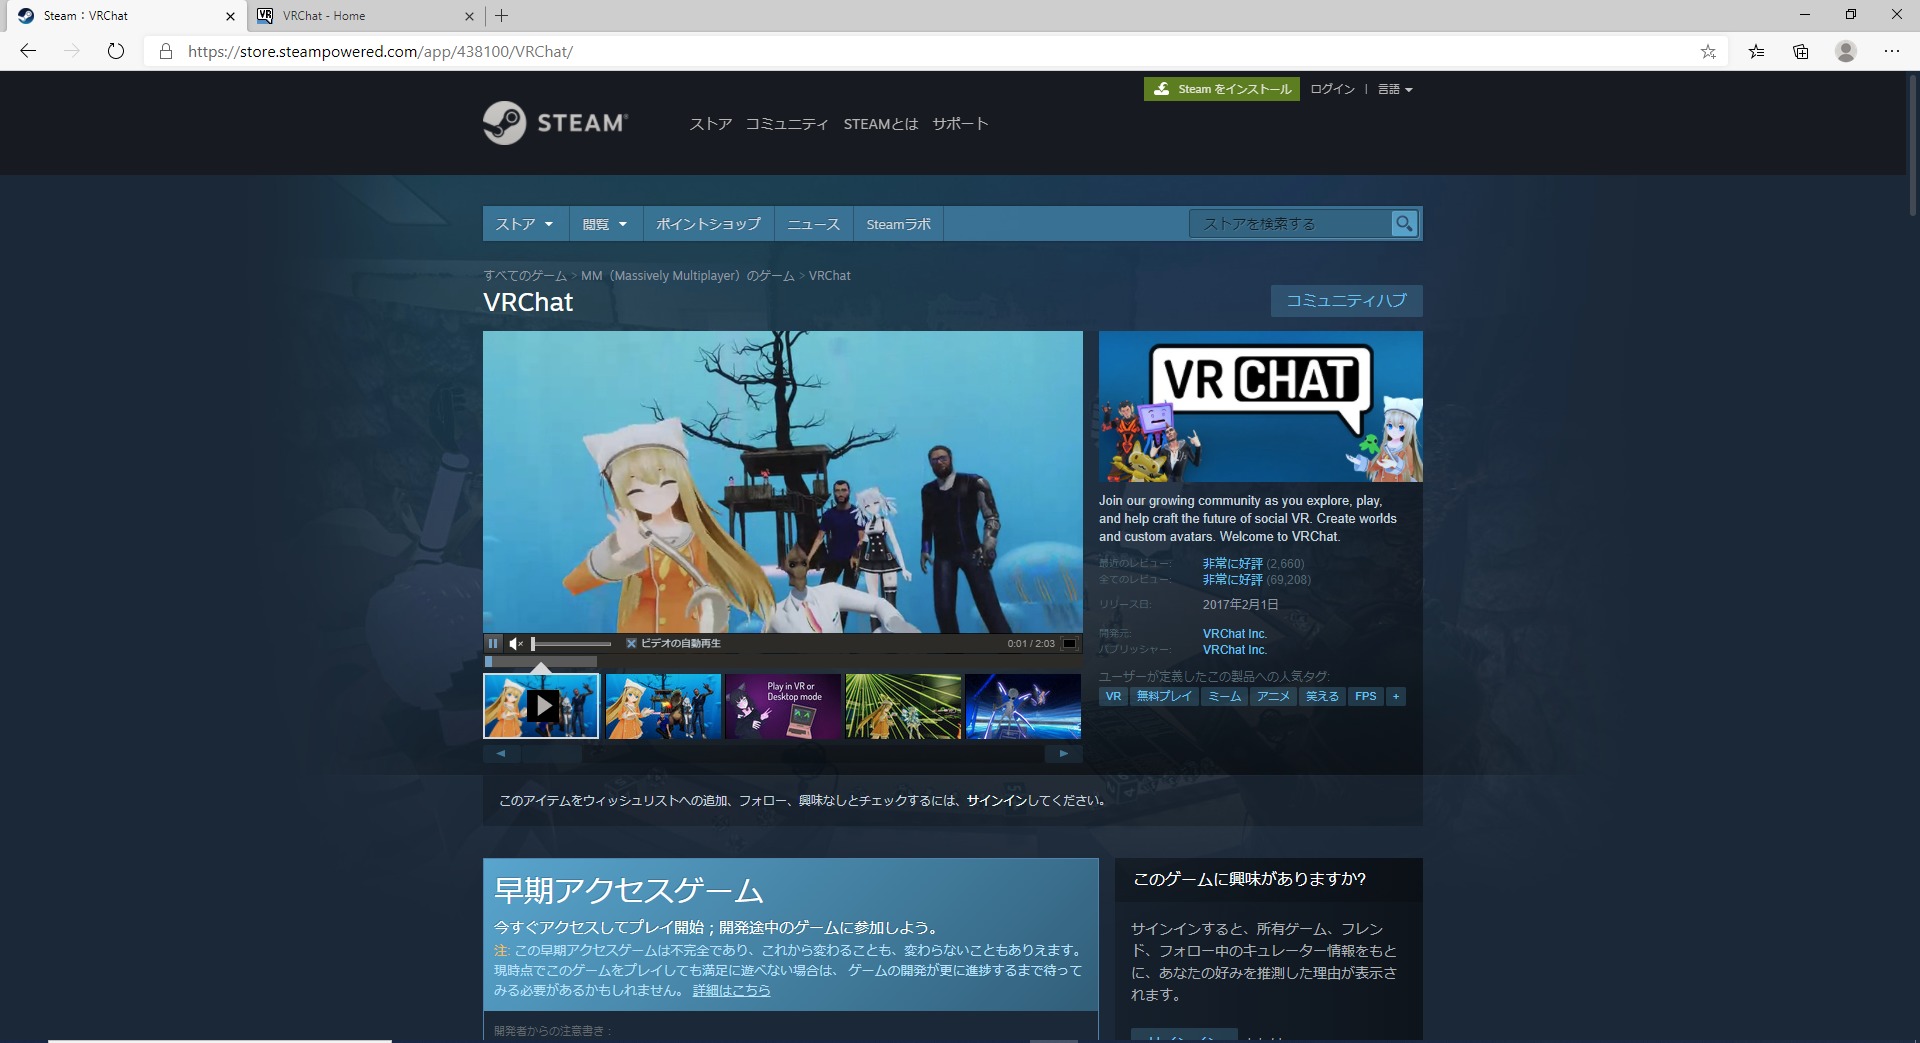Disable the ビデオの自動再生 autoplay checkbox
Screen dimensions: 1920x1043
[630, 643]
